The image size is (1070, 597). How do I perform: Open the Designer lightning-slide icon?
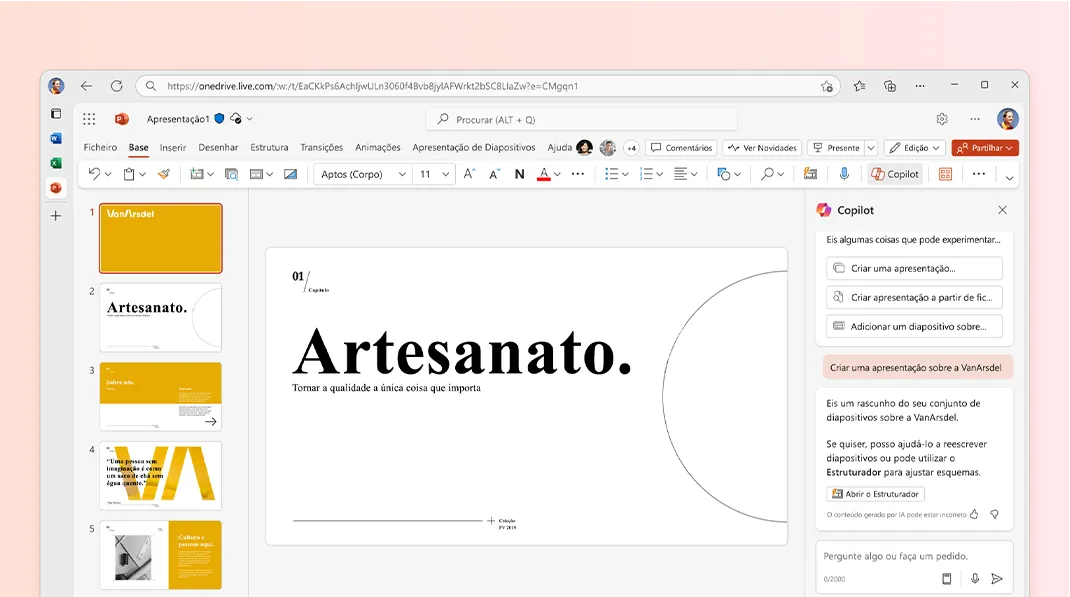(810, 174)
